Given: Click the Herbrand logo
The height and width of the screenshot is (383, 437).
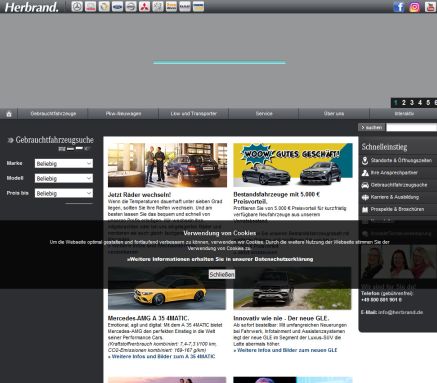Looking at the screenshot, I should point(31,7).
